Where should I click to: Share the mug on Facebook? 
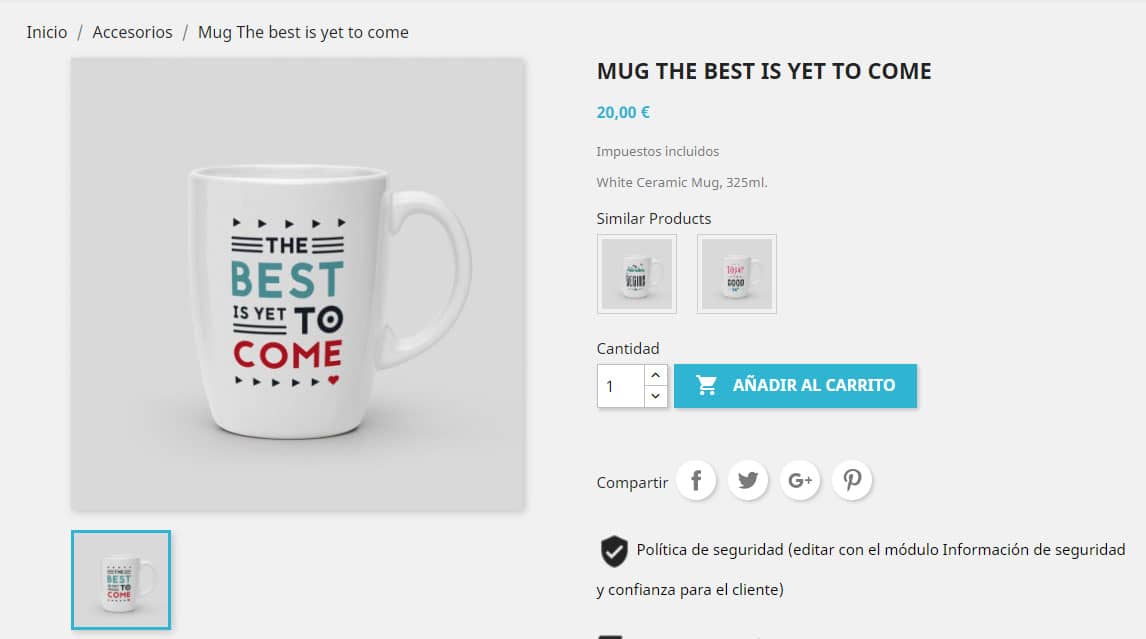(696, 480)
